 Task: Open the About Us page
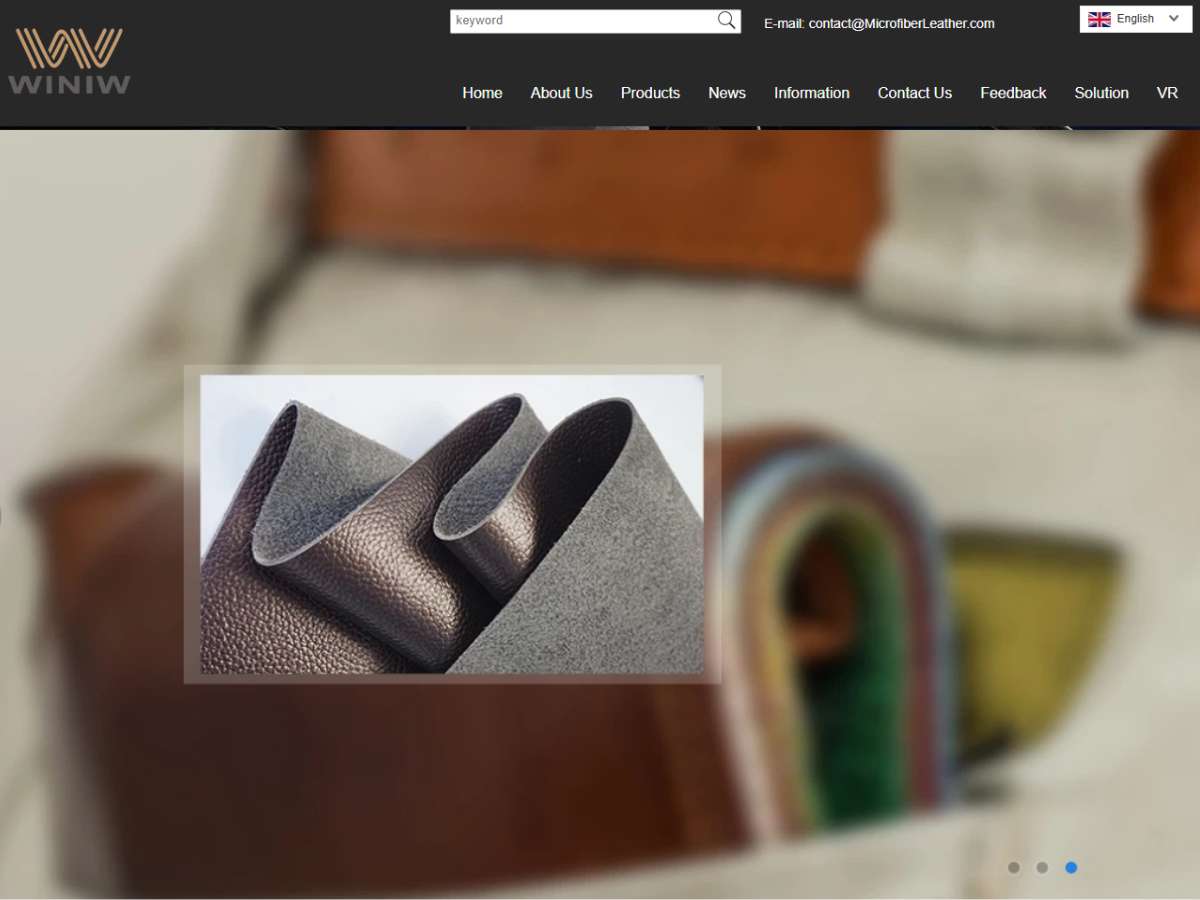point(561,93)
